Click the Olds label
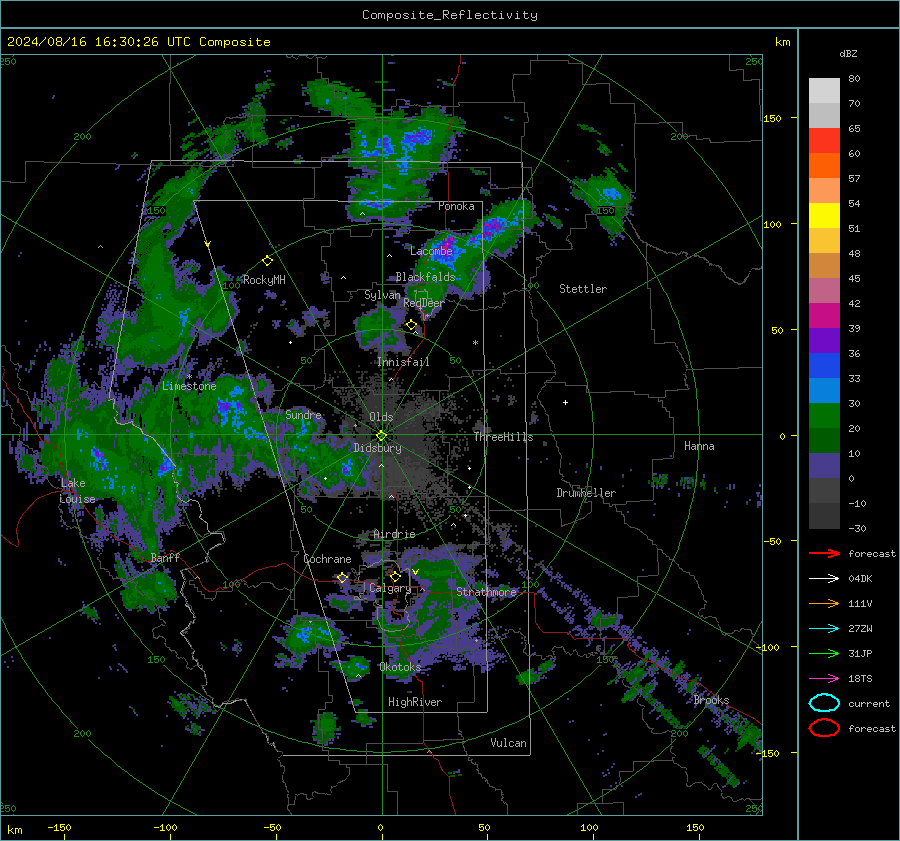Image resolution: width=900 pixels, height=841 pixels. coord(381,417)
